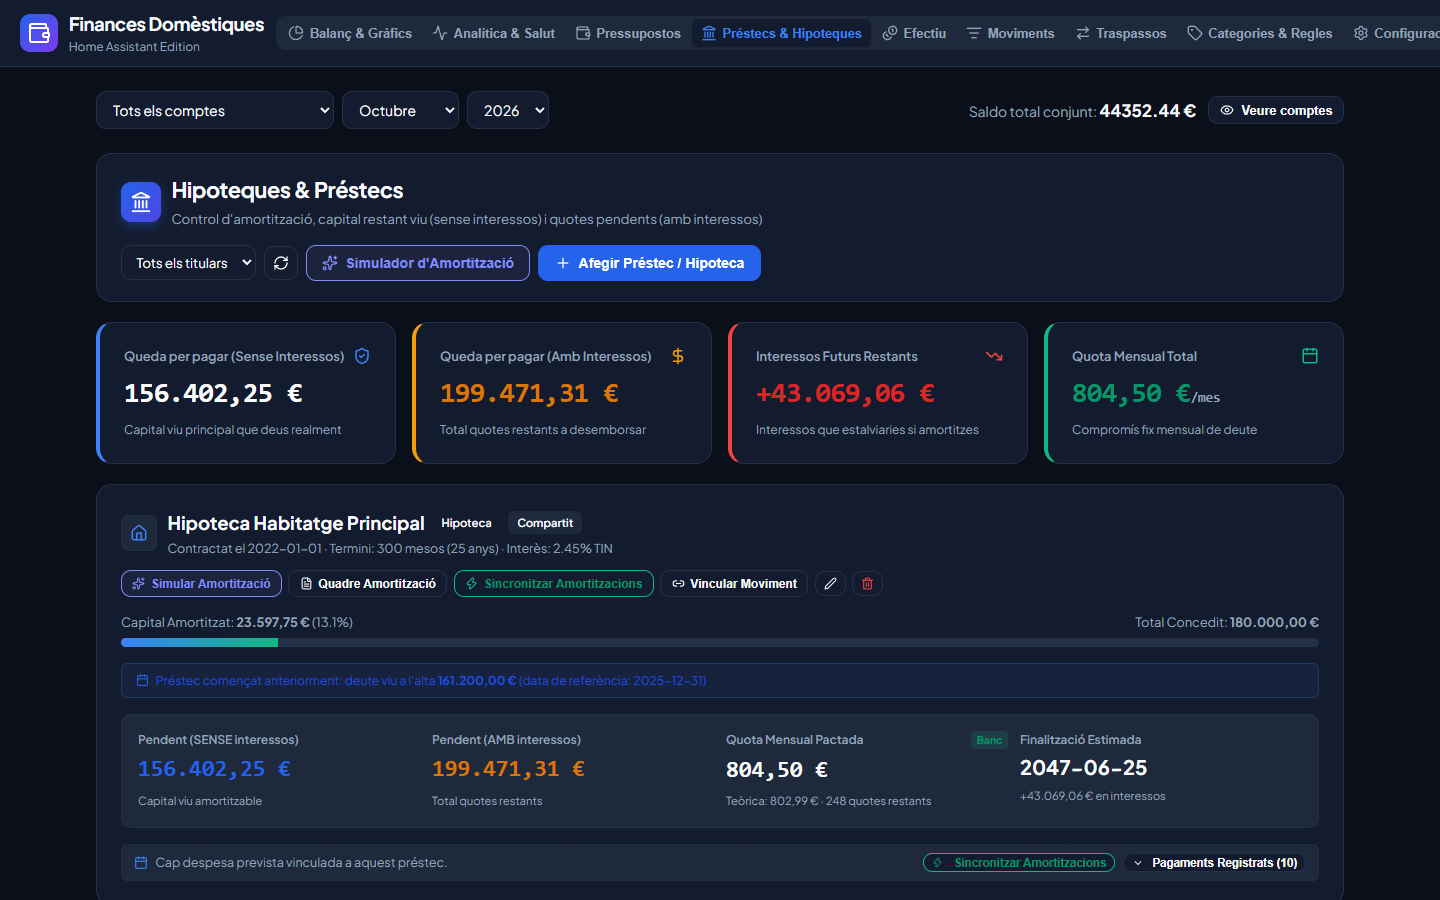
Task: Open the Tots els comptes dropdown
Action: click(215, 110)
